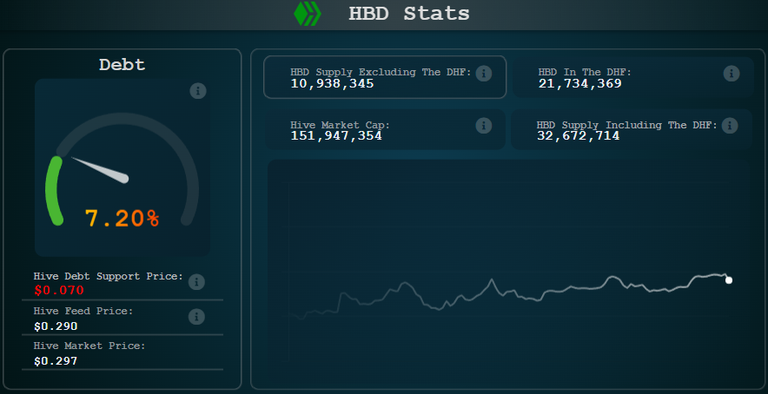The image size is (768, 394).
Task: Click the Hive Feed Price label
Action: click(83, 311)
